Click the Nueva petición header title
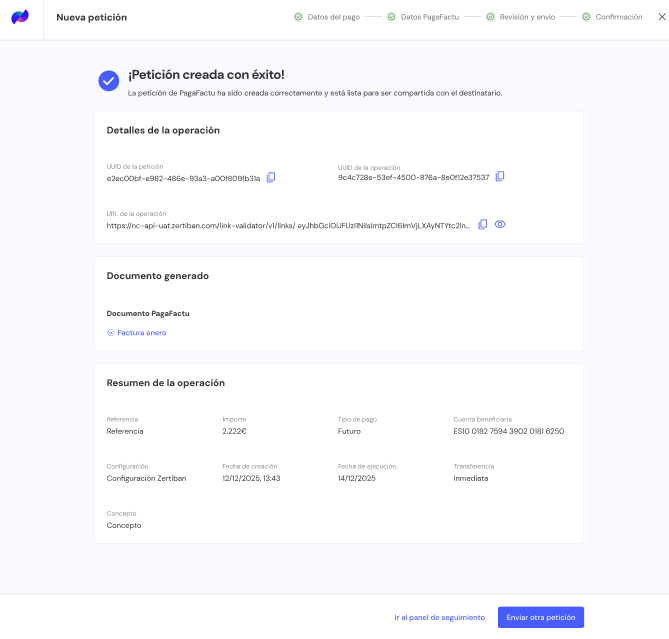The height and width of the screenshot is (639, 669). pyautogui.click(x=91, y=17)
